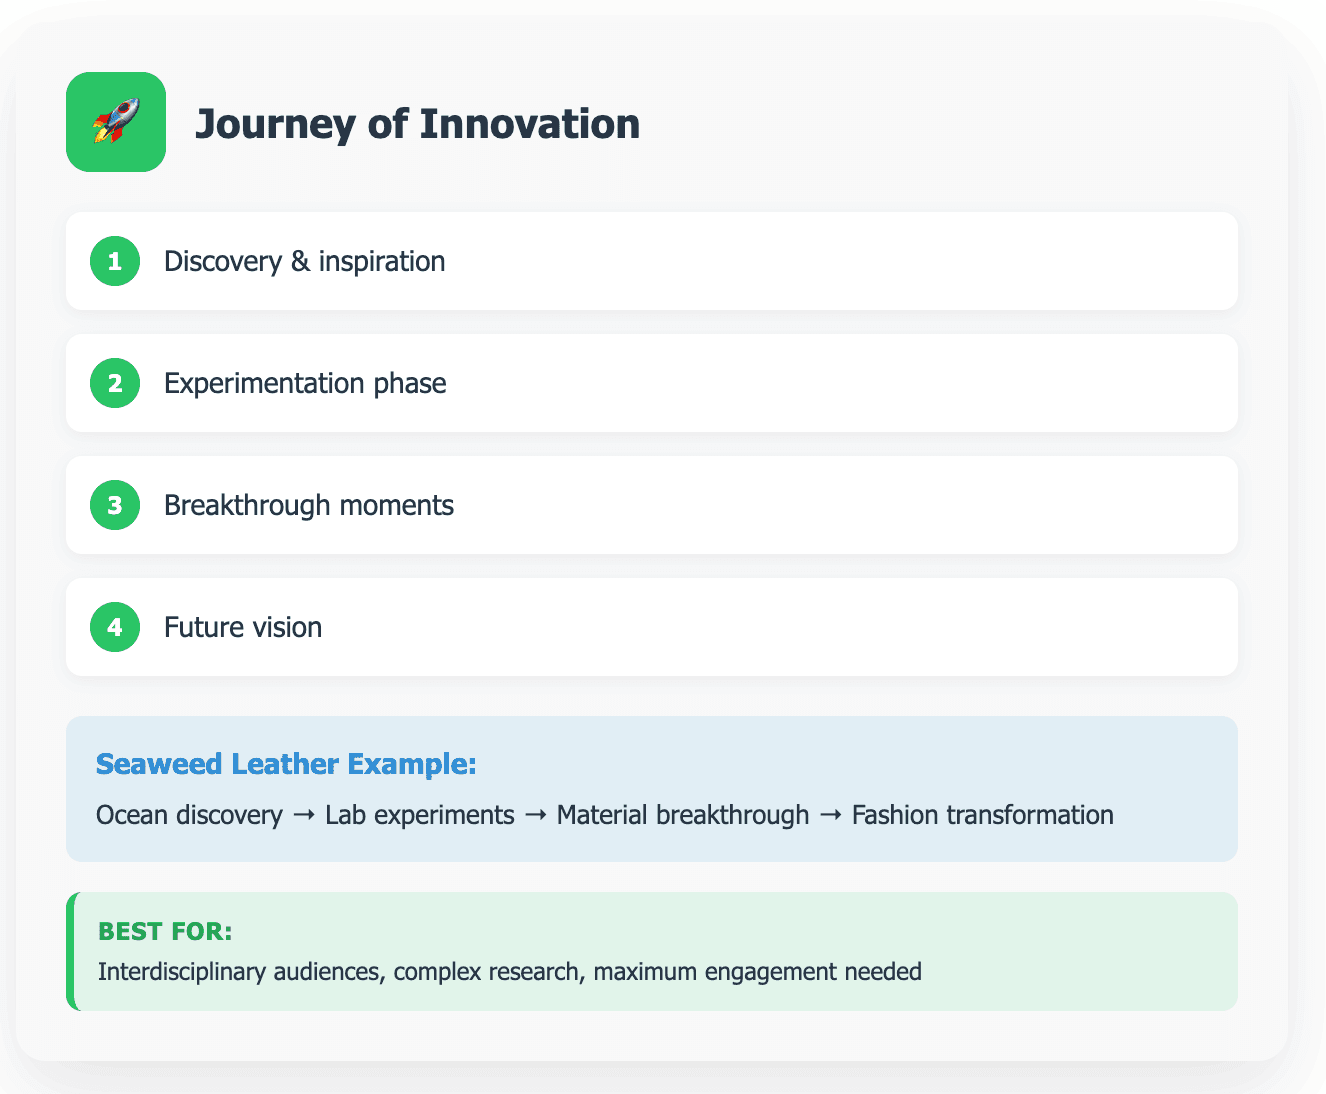Screen dimensions: 1326x1094
Task: Click the Seaweed Leather Example title
Action: click(286, 764)
